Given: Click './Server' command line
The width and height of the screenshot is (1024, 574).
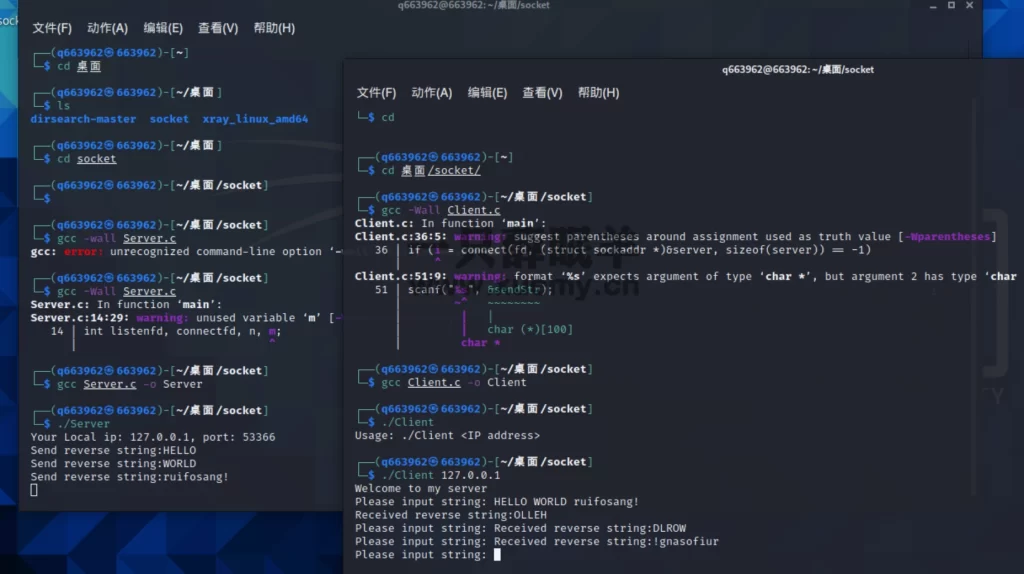Looking at the screenshot, I should (x=84, y=424).
